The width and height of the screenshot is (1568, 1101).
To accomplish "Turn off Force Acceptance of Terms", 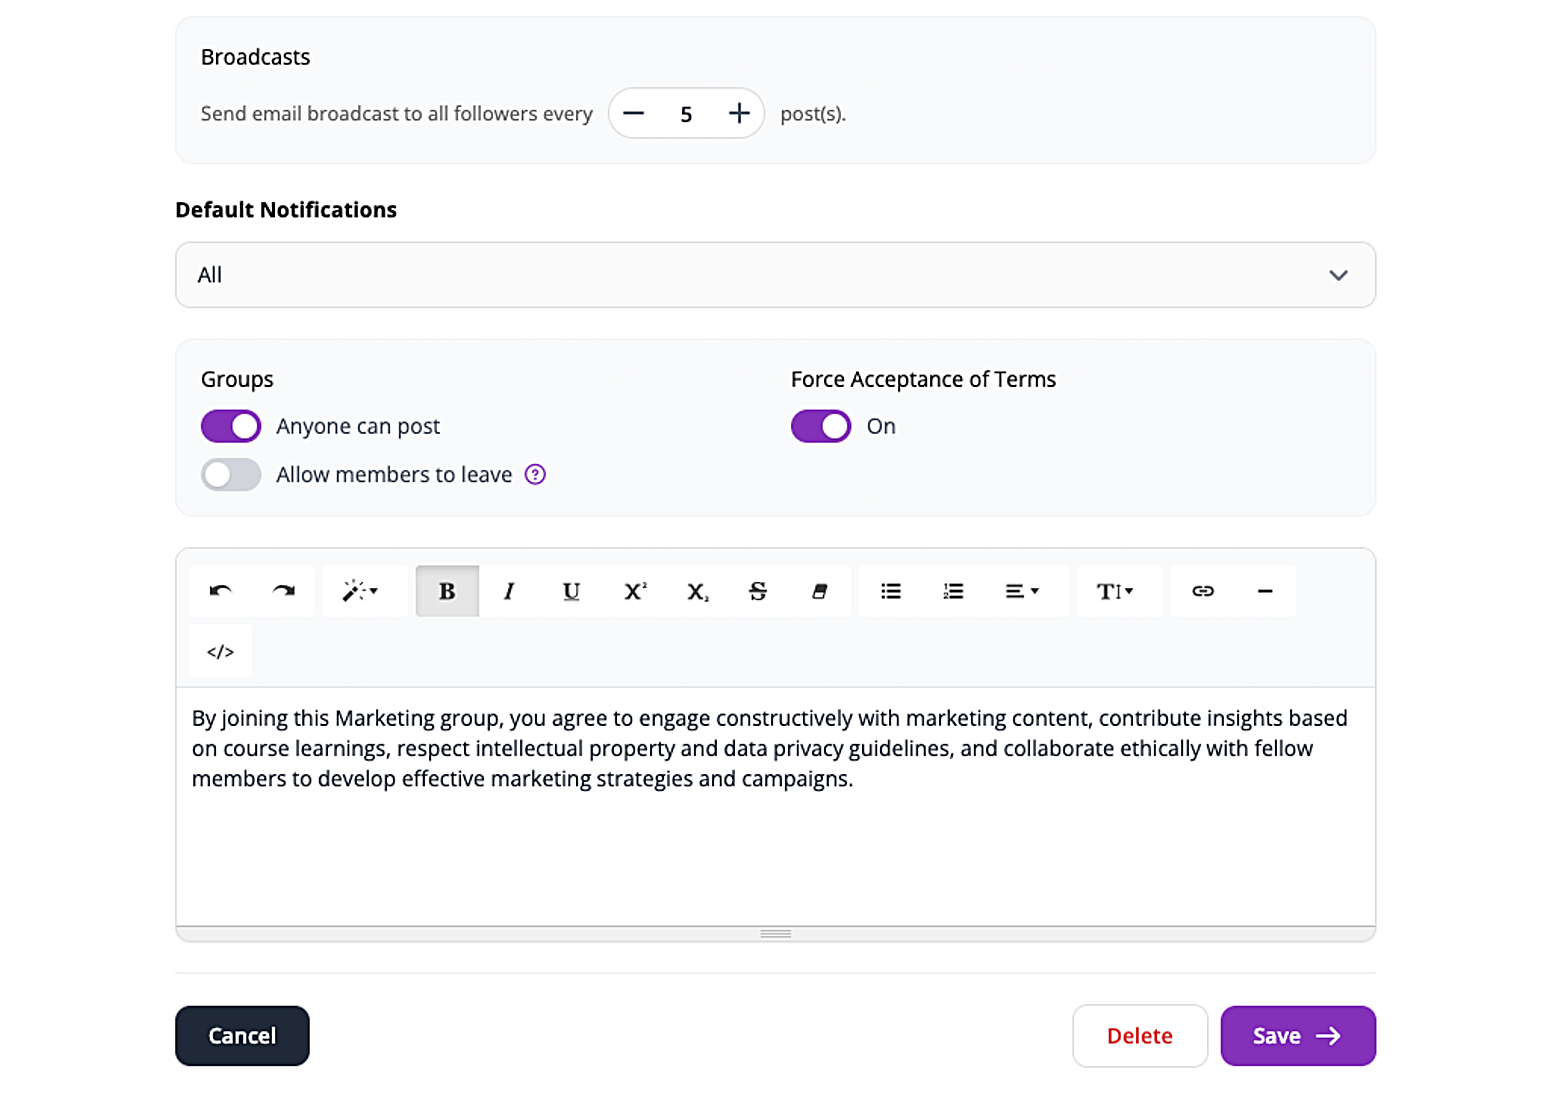I will tap(821, 426).
